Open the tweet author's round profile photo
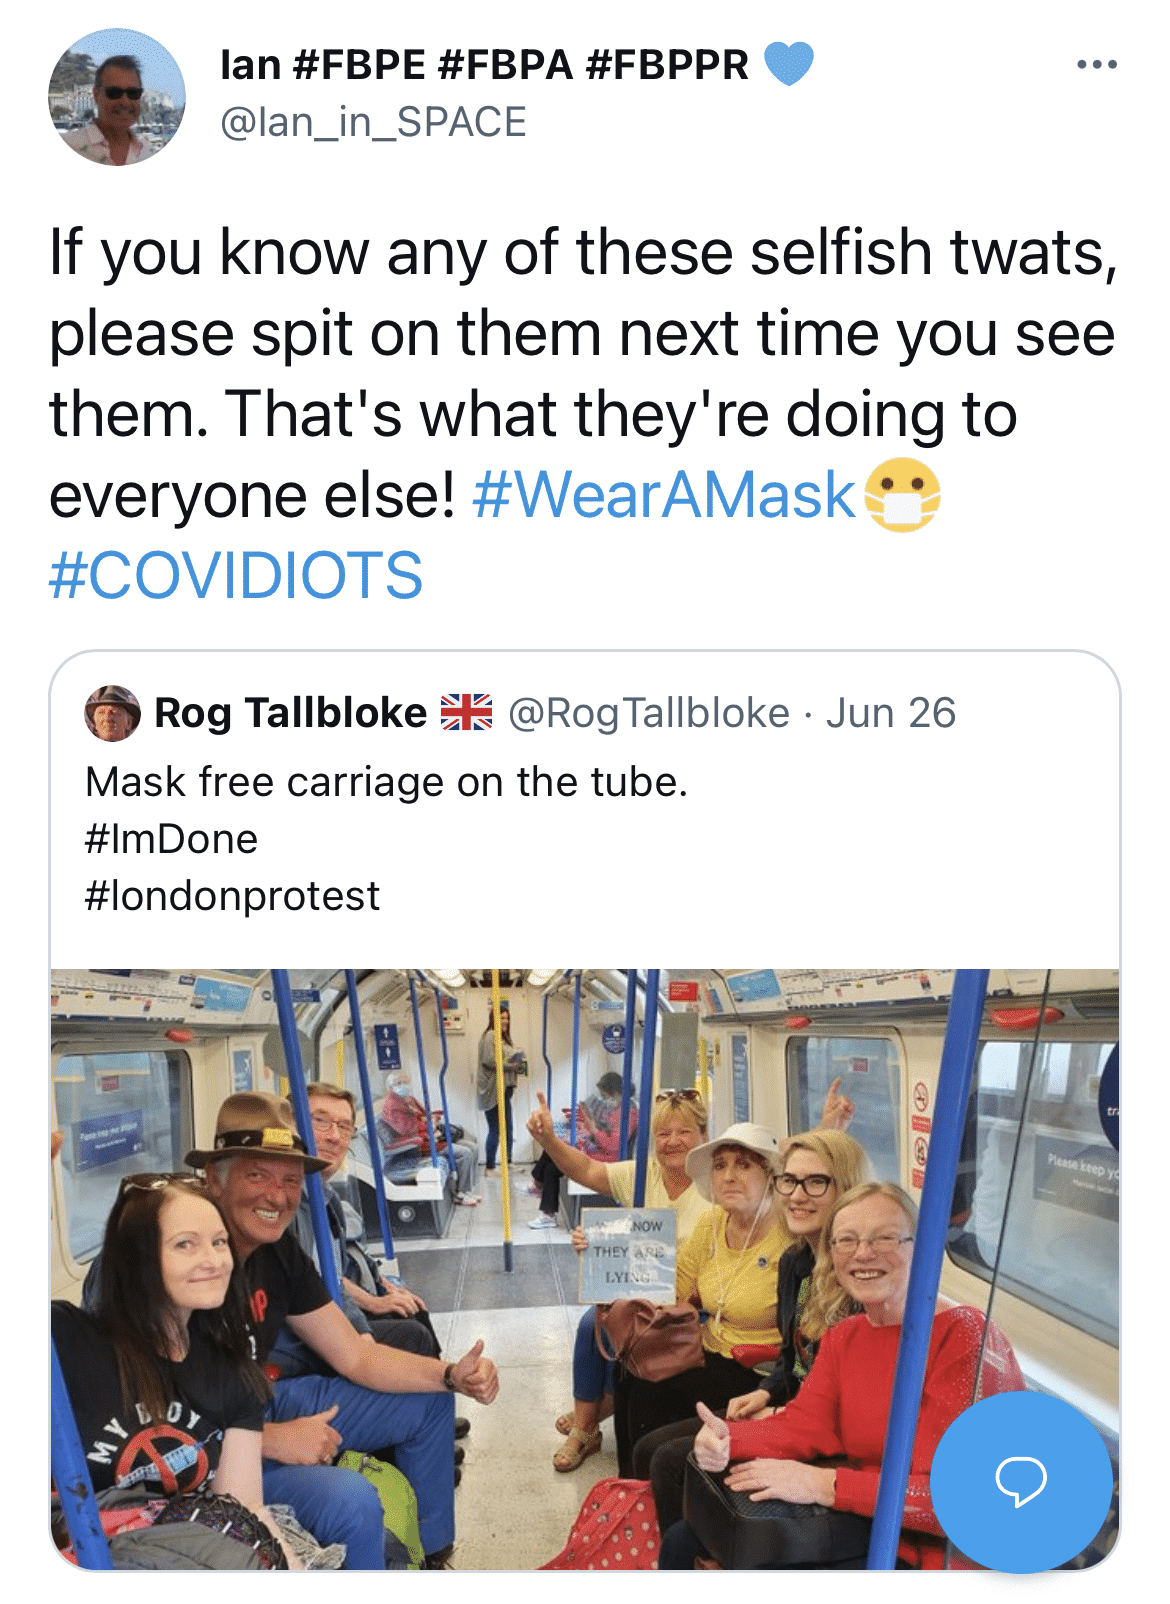This screenshot has width=1170, height=1604. 117,97
